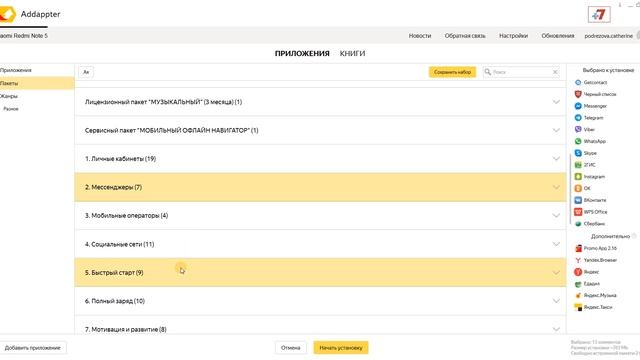The image size is (640, 360).
Task: Click the Instagram app icon
Action: point(578,177)
